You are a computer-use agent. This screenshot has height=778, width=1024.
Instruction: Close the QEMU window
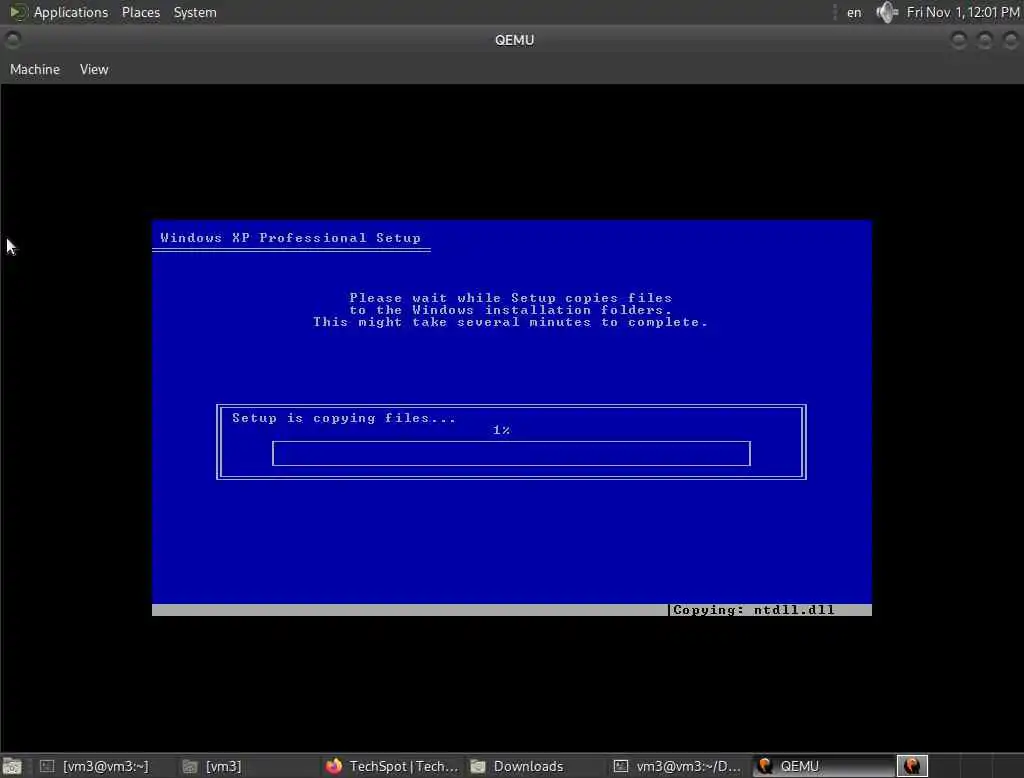click(1011, 40)
